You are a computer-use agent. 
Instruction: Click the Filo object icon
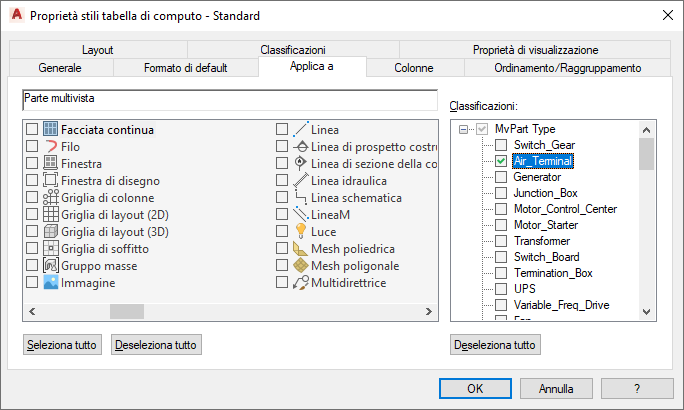[50, 146]
